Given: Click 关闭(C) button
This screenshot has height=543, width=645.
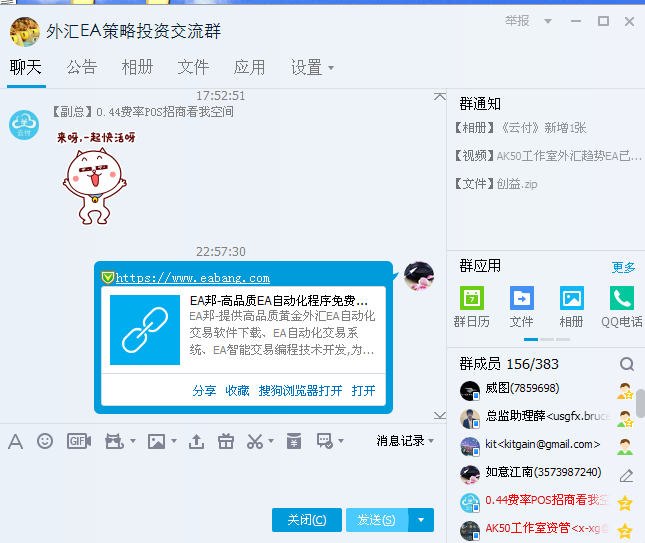Looking at the screenshot, I should (307, 520).
